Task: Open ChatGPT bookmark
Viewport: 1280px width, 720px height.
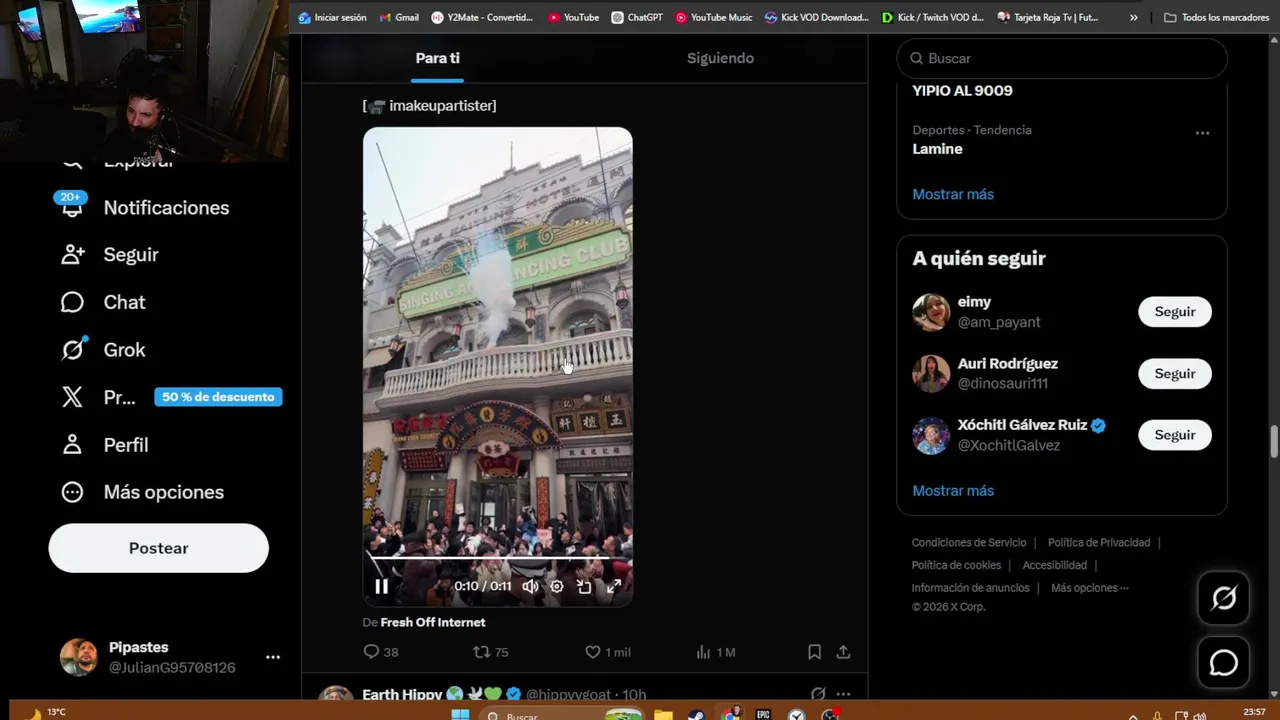Action: 637,17
